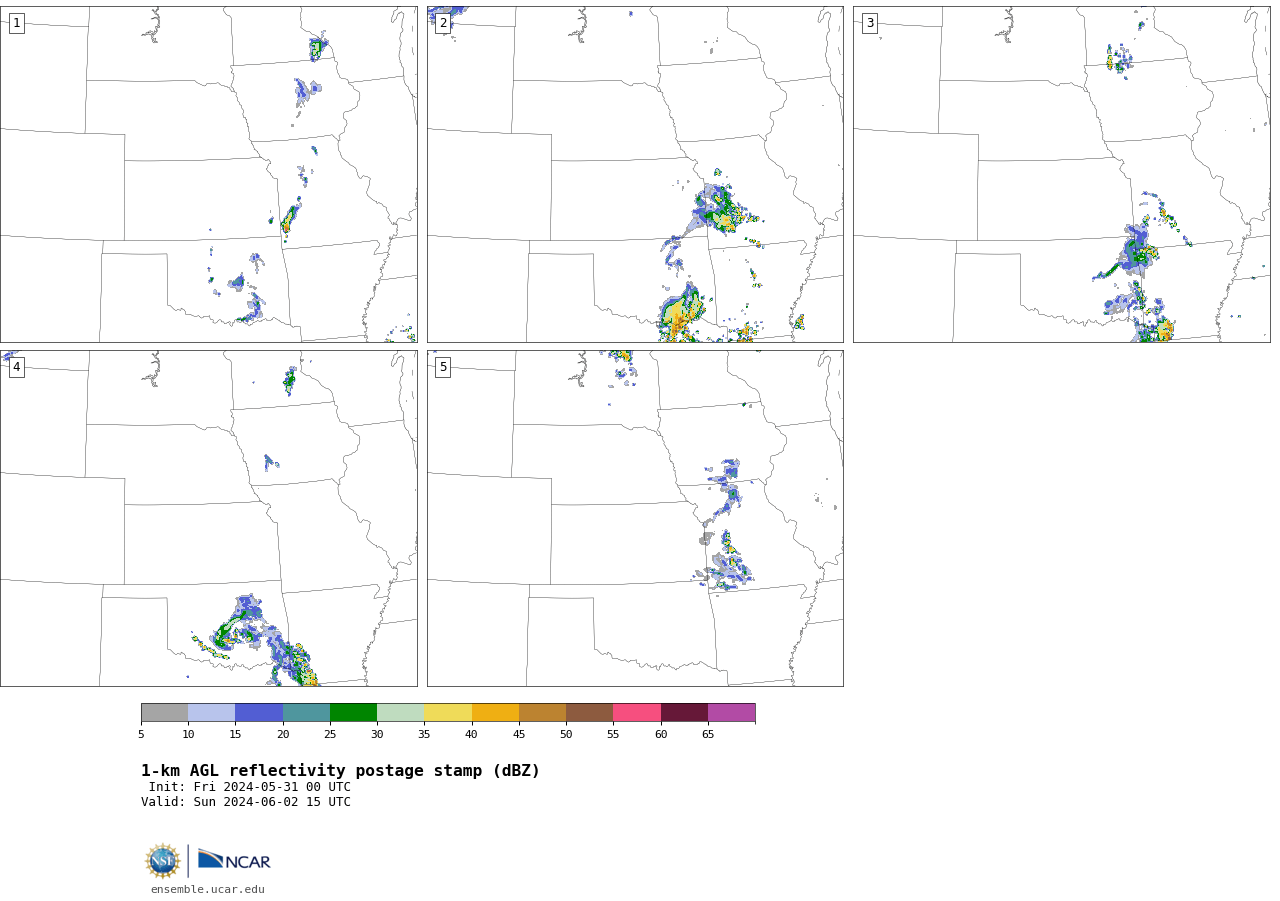Click the NCAR logo
Screen dimensions: 1280x901
(x=234, y=860)
